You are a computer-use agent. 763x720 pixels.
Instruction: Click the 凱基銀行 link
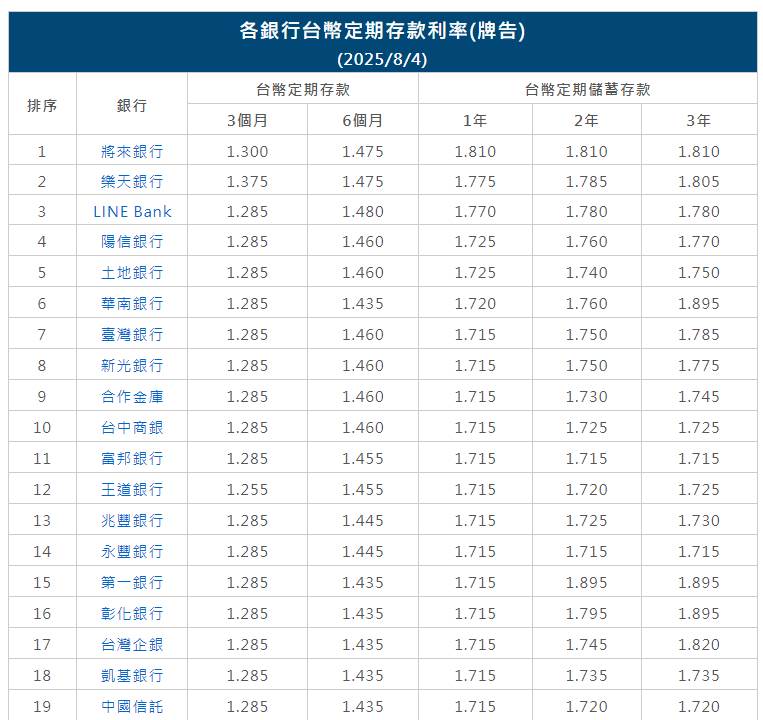(x=132, y=676)
